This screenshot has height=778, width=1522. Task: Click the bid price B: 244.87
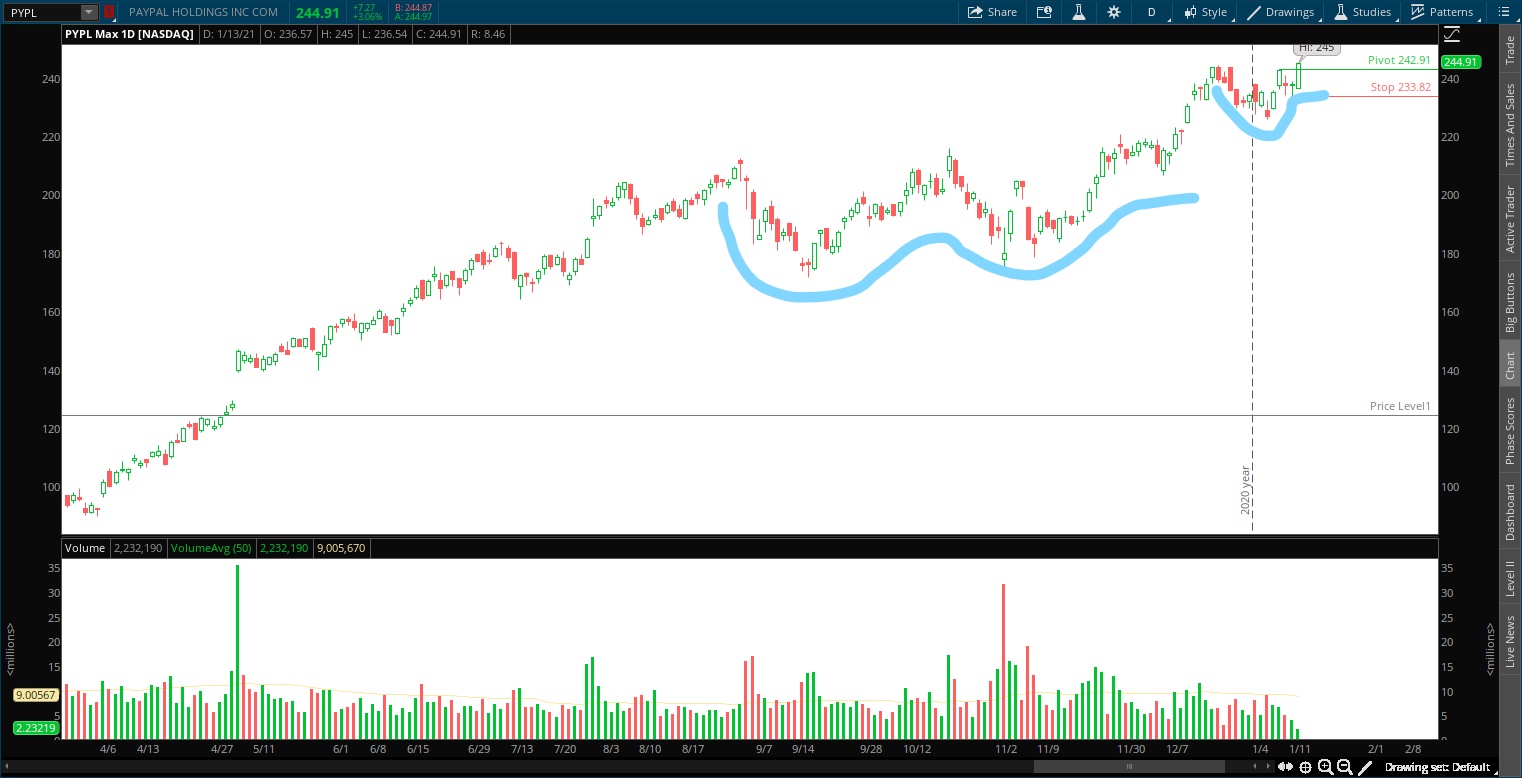(414, 7)
